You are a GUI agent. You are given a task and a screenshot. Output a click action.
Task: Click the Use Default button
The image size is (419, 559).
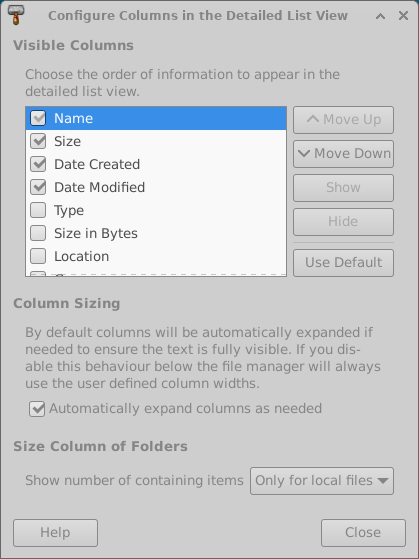coord(343,263)
